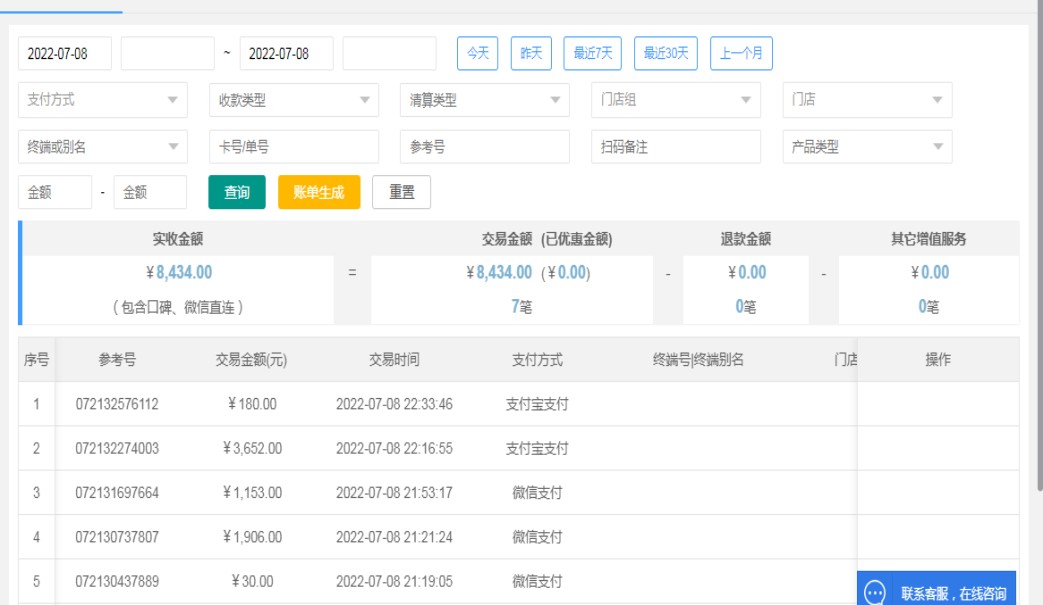Viewport: 1043px width, 605px height.
Task: Click the yellow 账单生成 button
Action: pyautogui.click(x=318, y=193)
